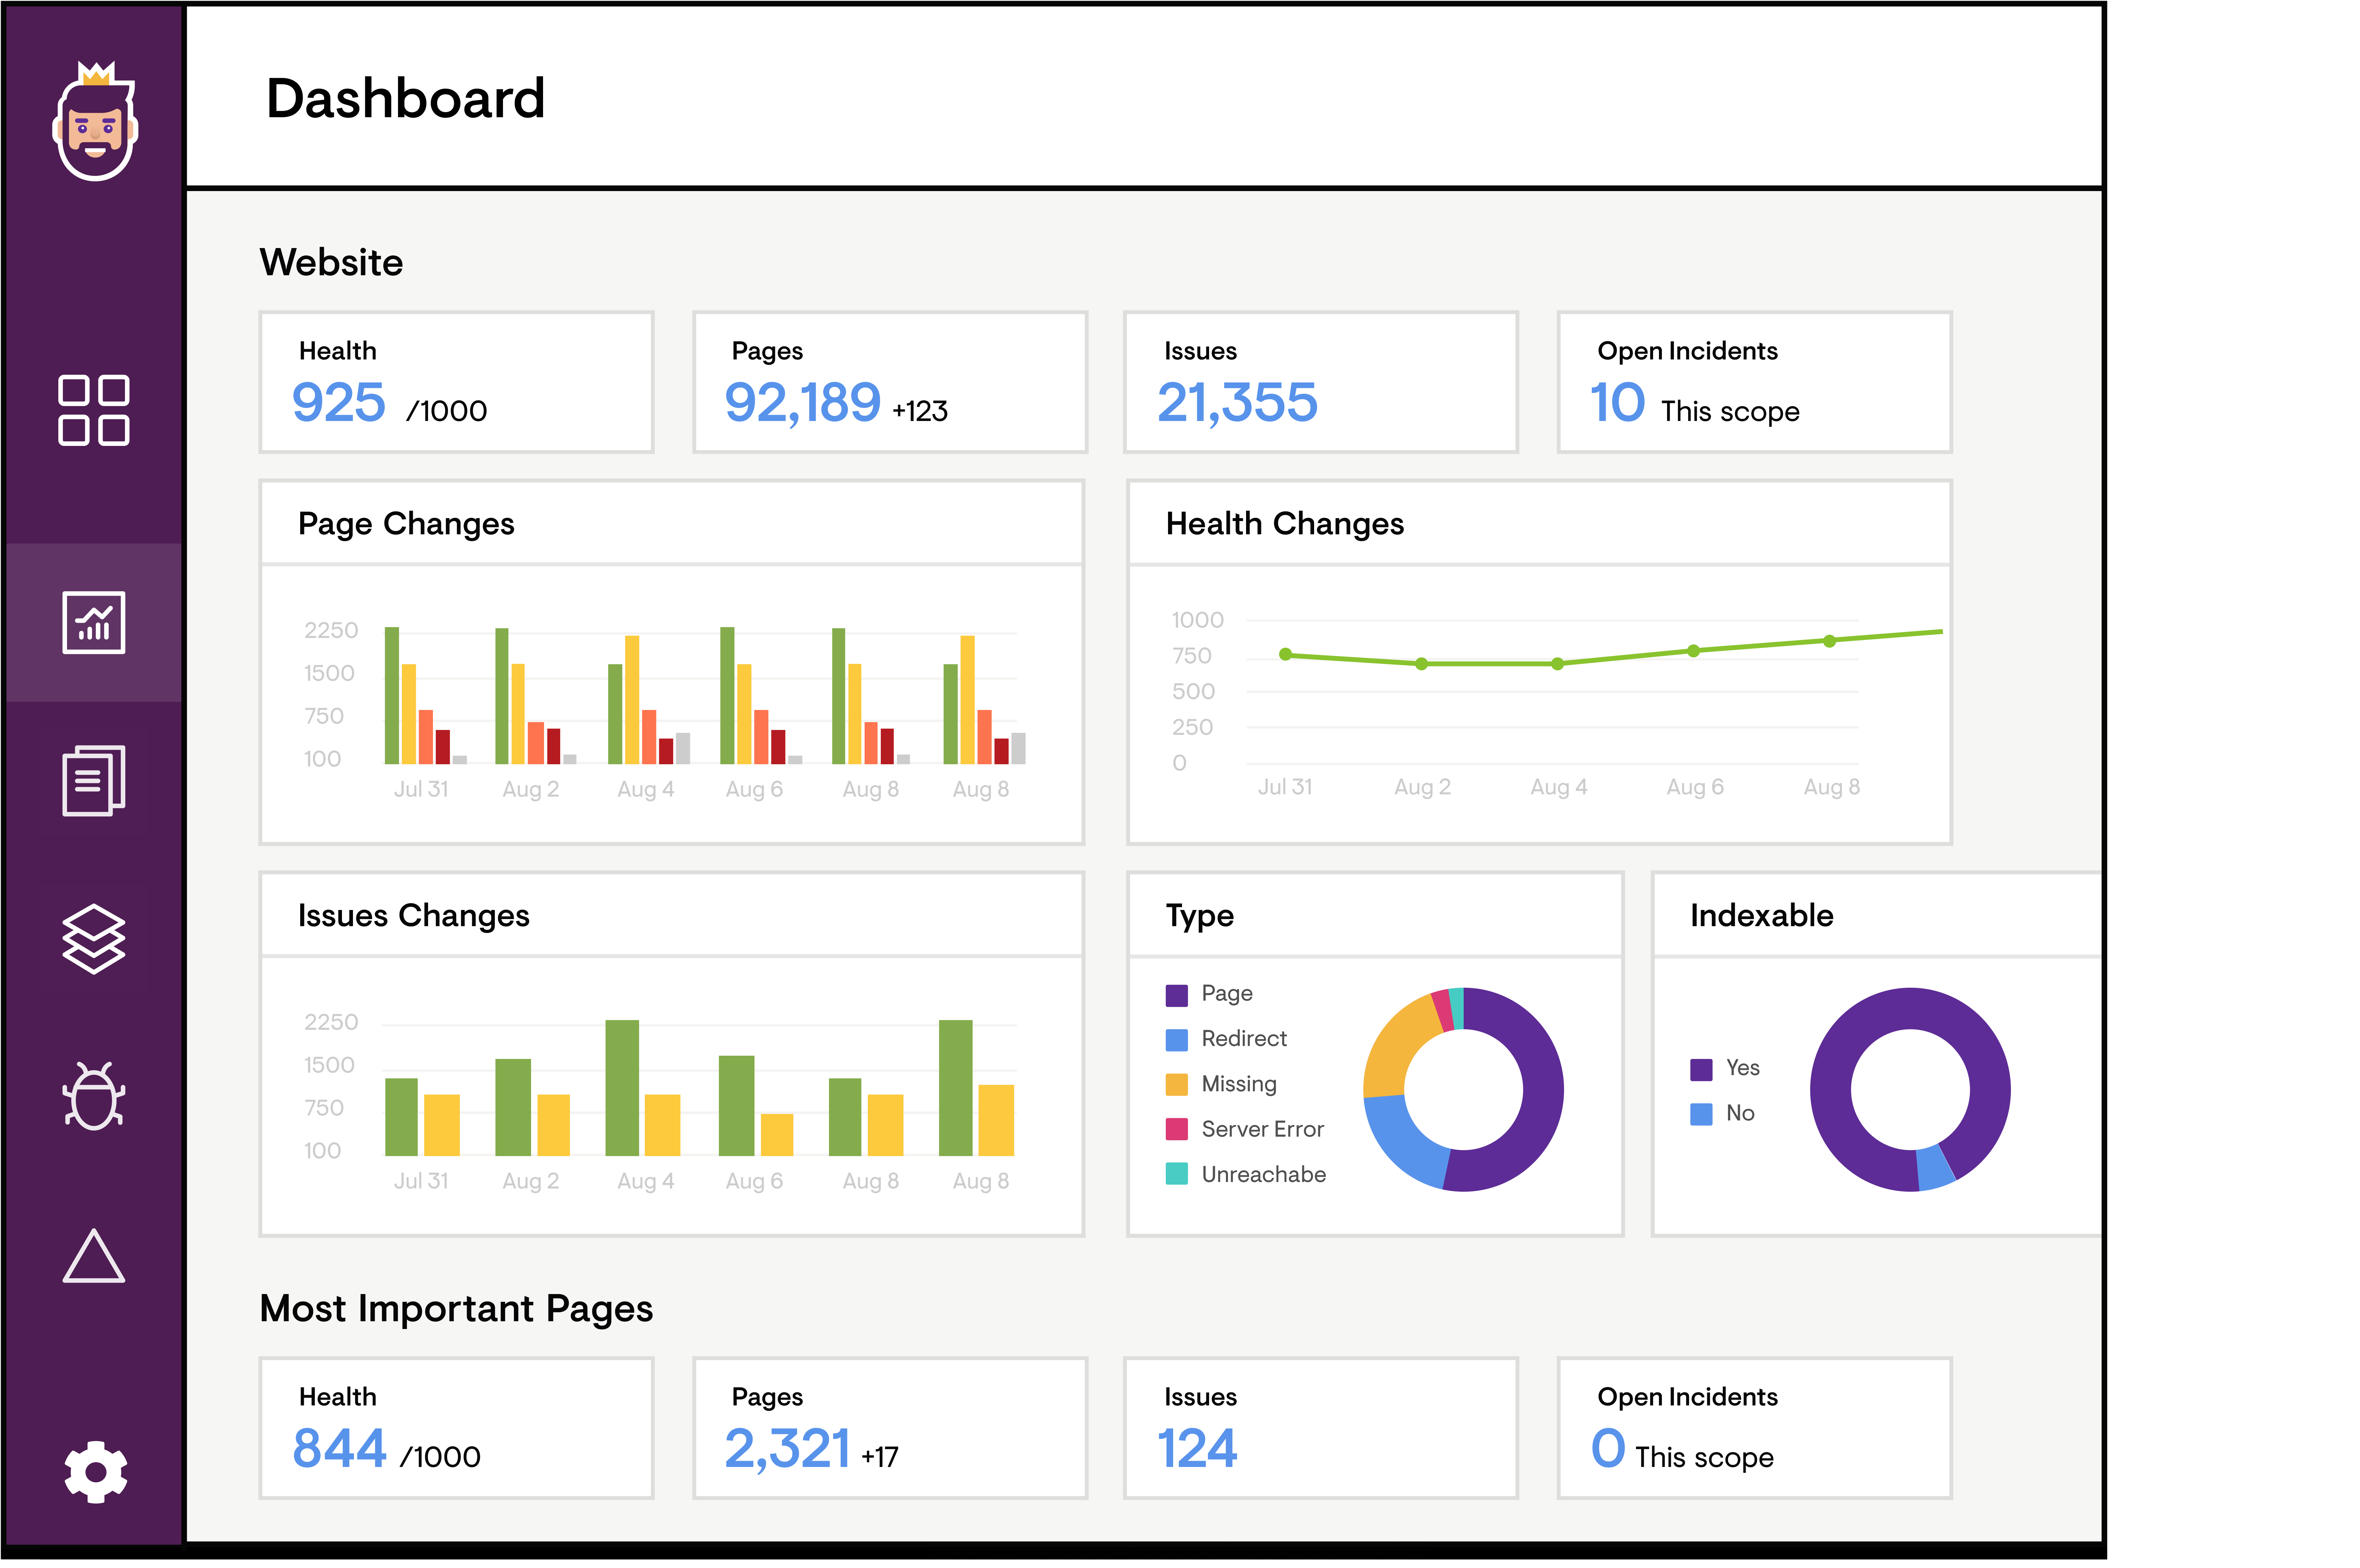This screenshot has height=1568, width=2360.
Task: Select the dashboard chart sidebar icon
Action: (x=94, y=622)
